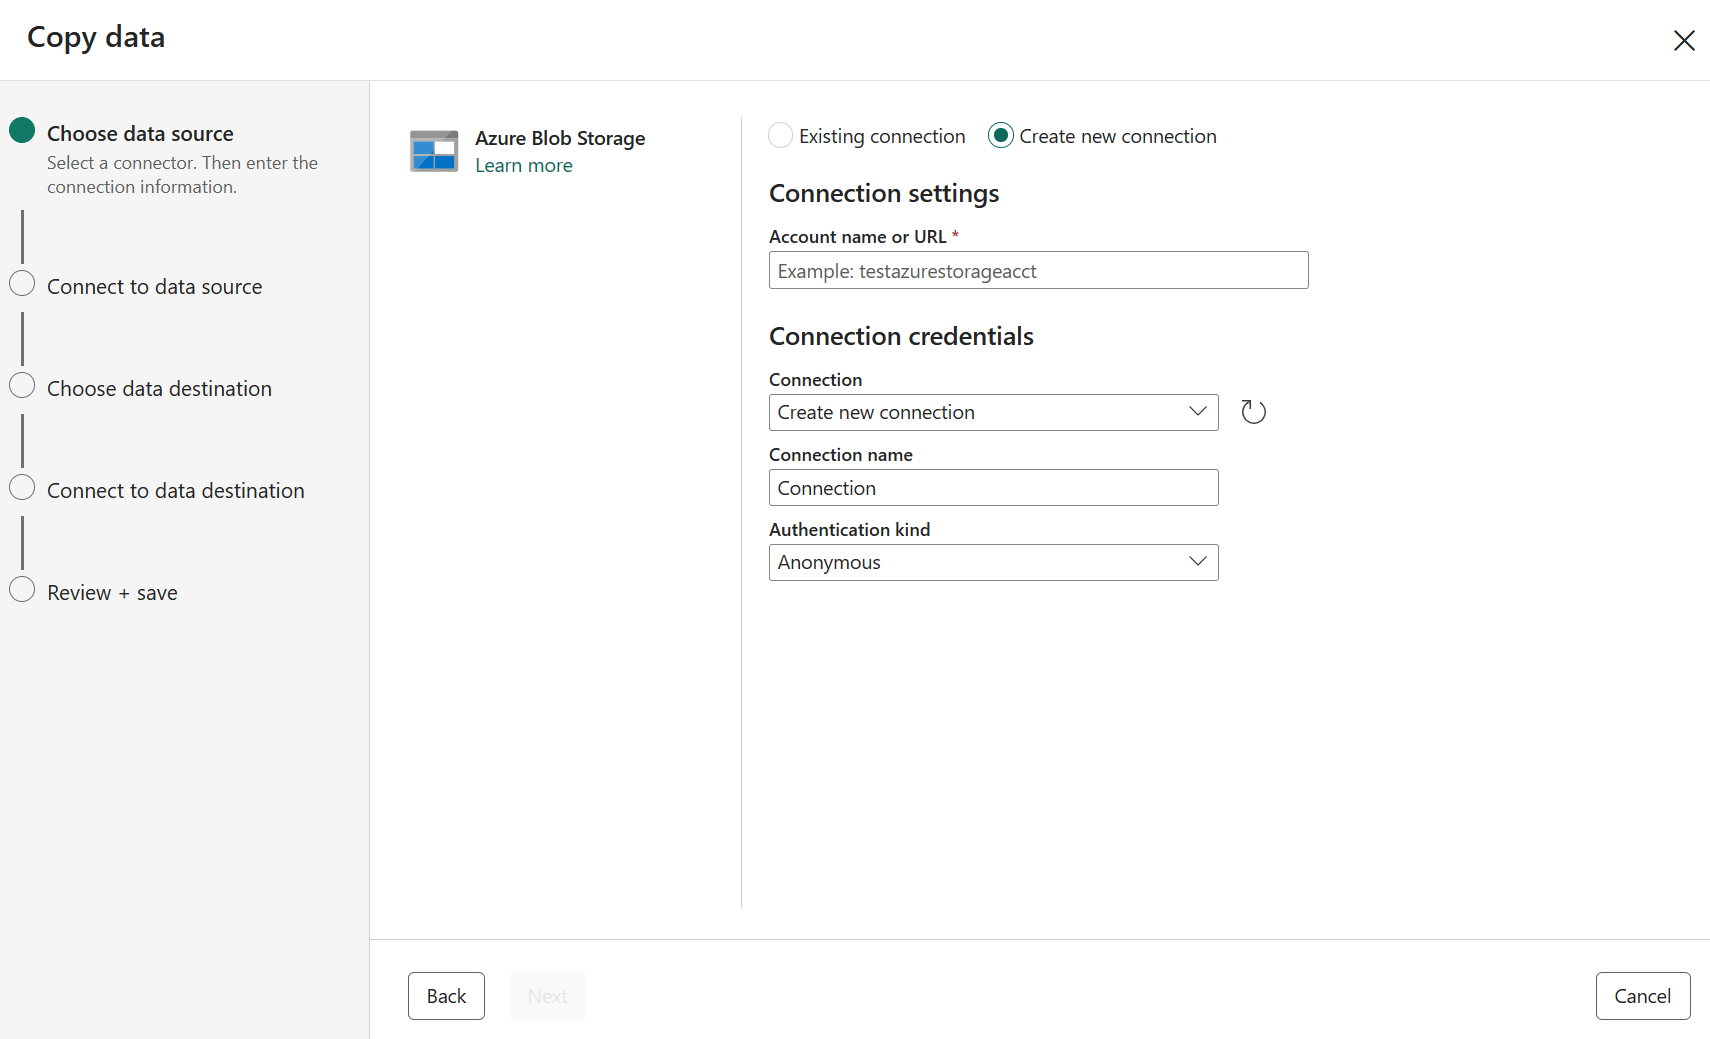Go to the Choose data source step
This screenshot has height=1039, width=1710.
pyautogui.click(x=140, y=133)
